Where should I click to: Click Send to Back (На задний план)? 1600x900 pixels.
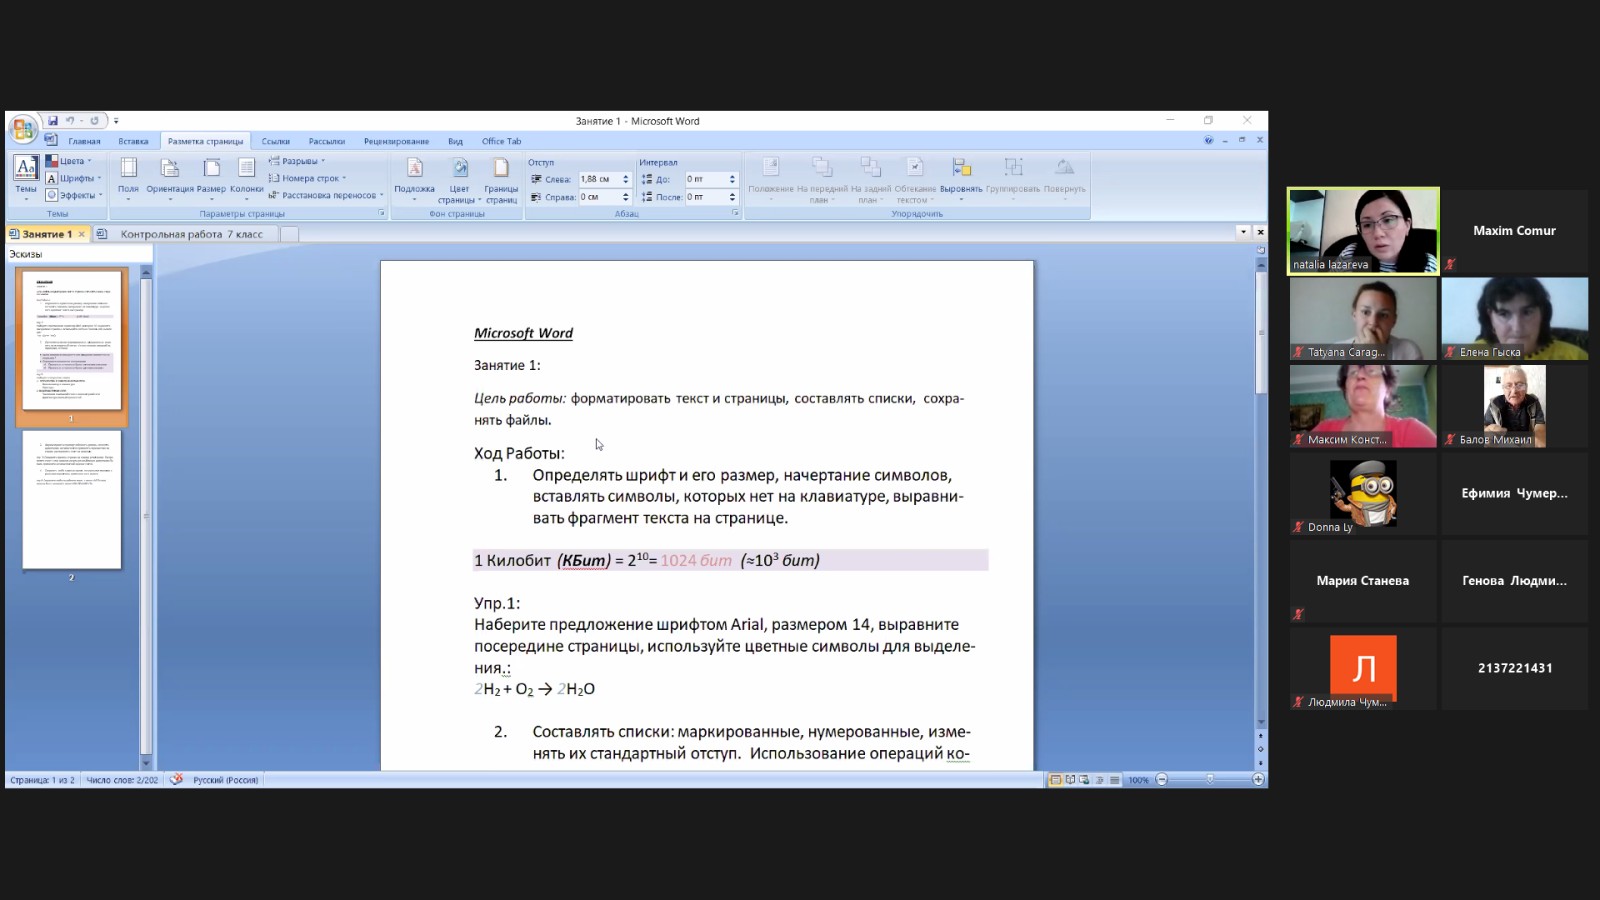coord(870,180)
